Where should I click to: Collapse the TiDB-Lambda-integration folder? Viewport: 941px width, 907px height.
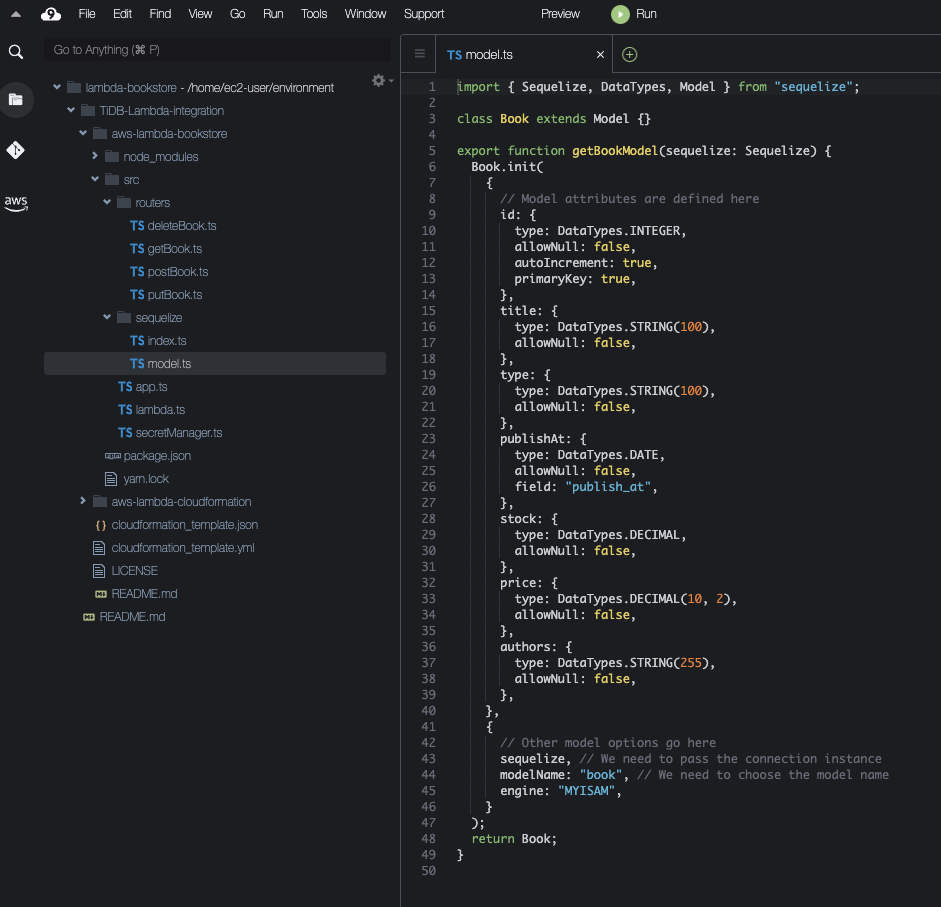[x=71, y=110]
